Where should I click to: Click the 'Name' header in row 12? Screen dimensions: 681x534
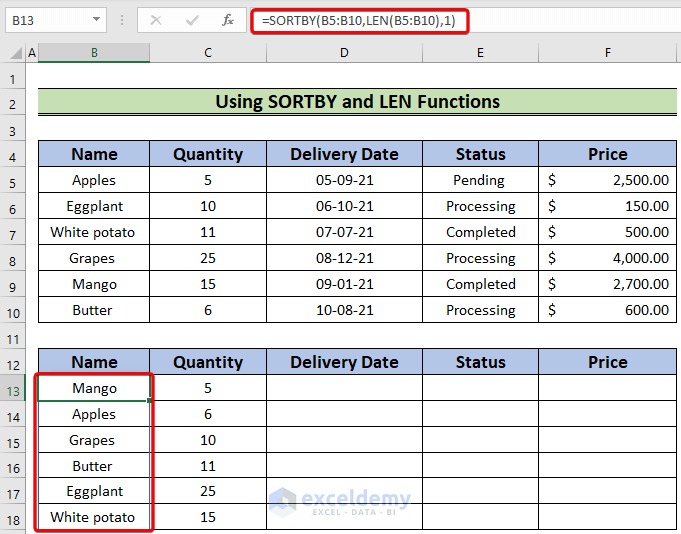point(94,362)
